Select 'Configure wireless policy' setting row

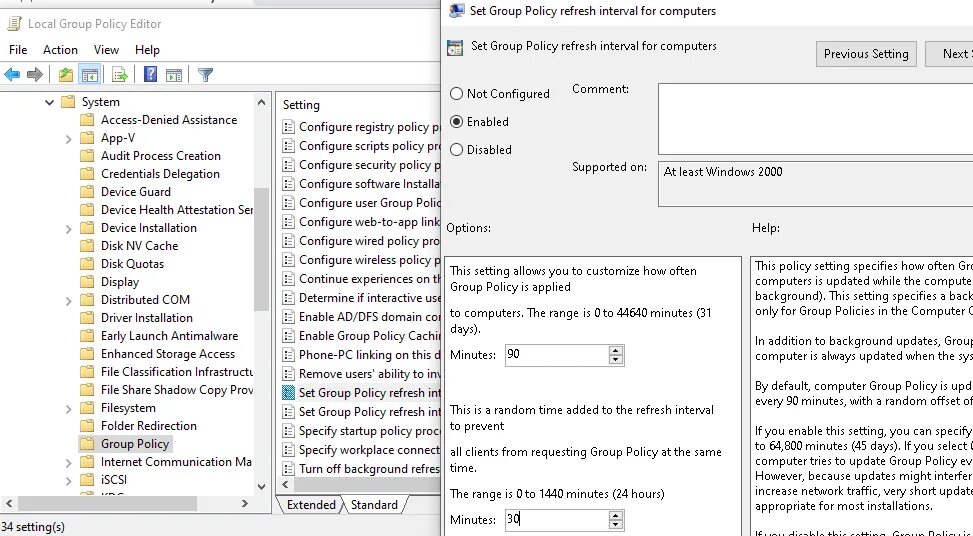coord(361,260)
